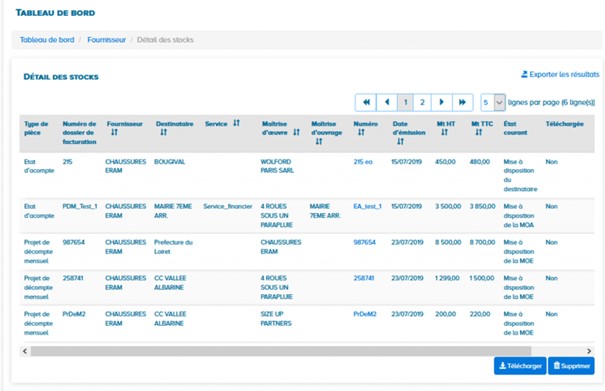Open document number EA_test_1
The height and width of the screenshot is (391, 605).
[x=367, y=207]
